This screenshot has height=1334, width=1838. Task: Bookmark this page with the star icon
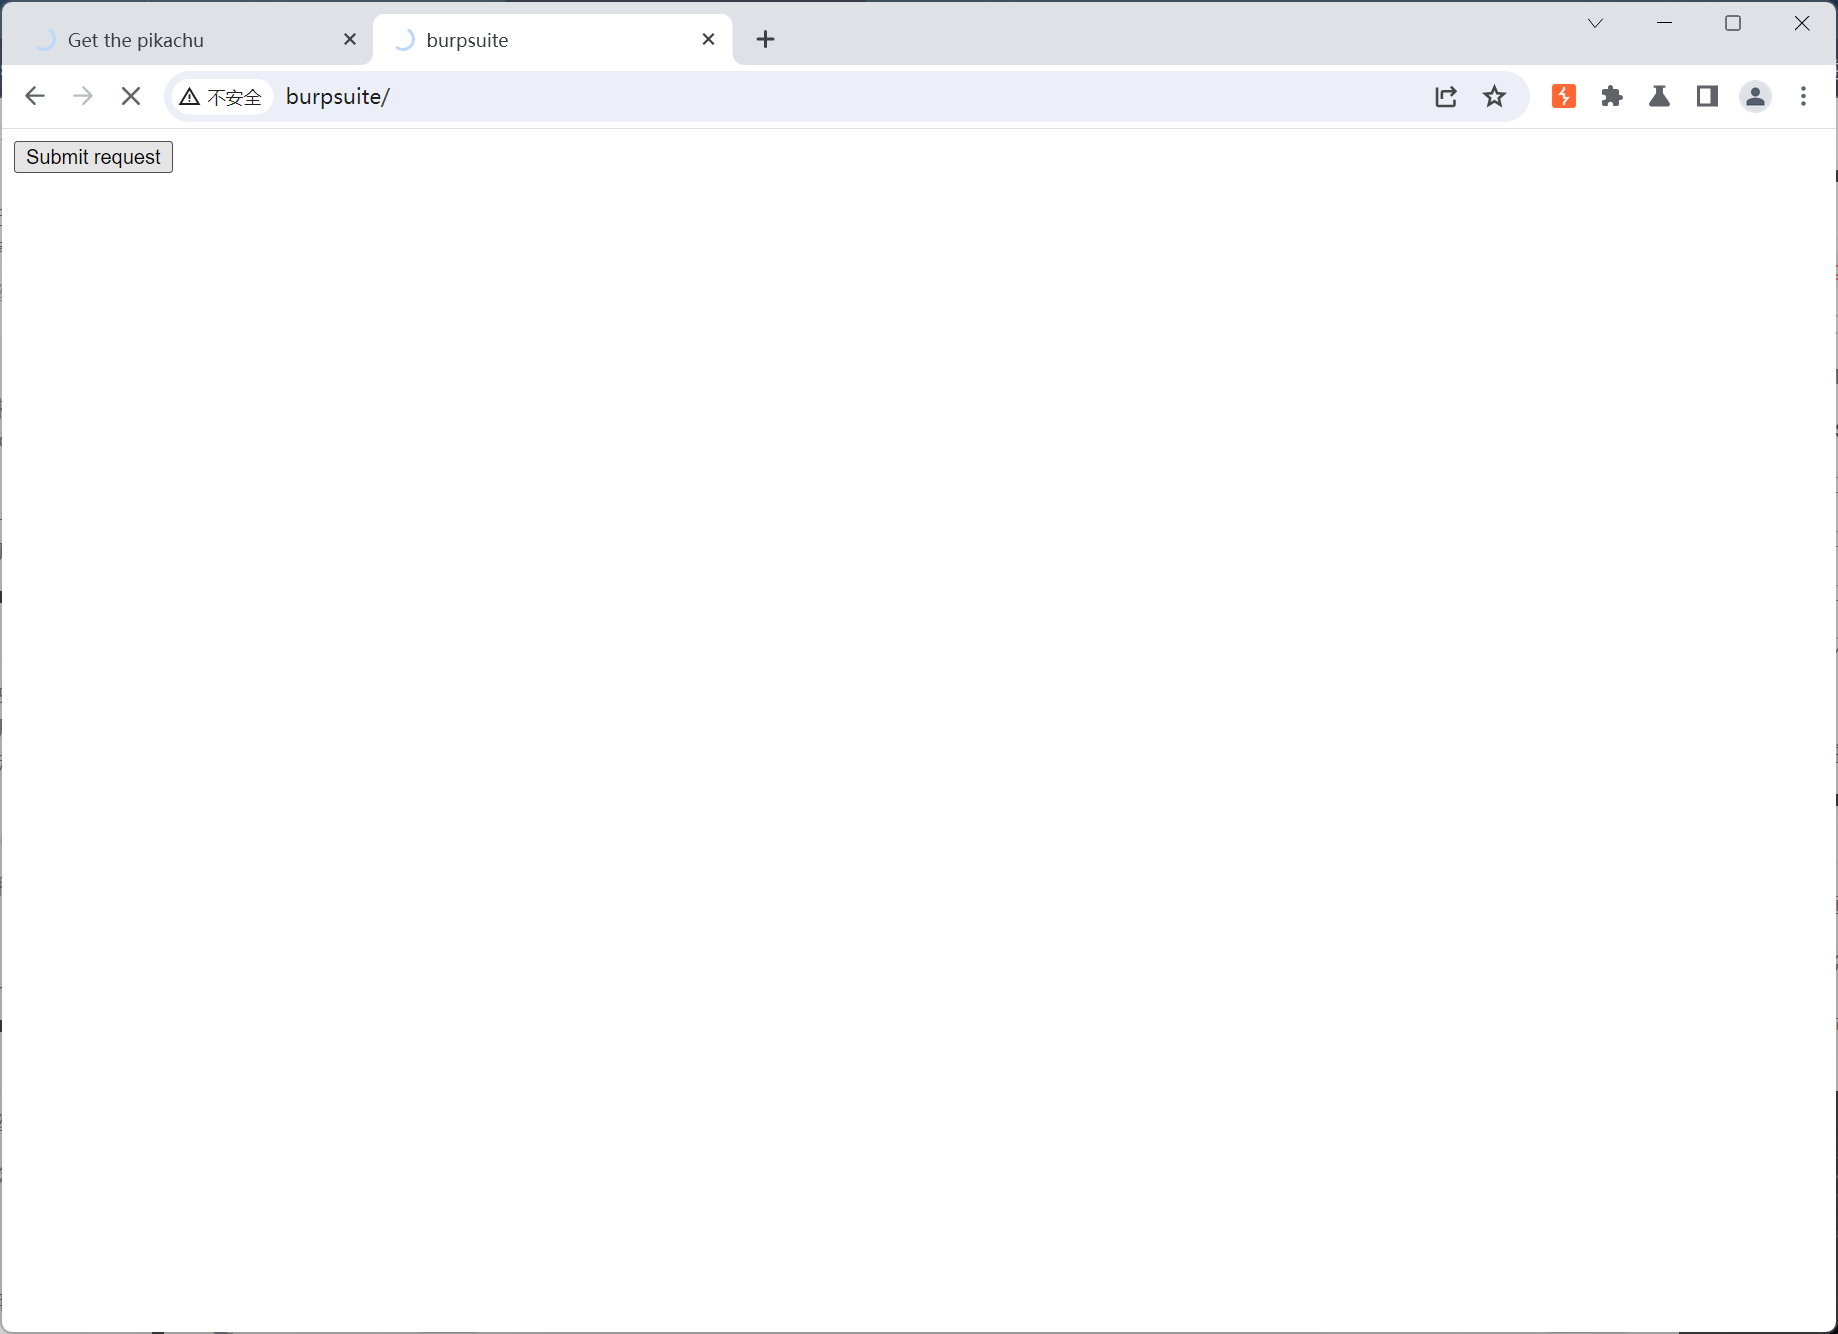(1494, 97)
